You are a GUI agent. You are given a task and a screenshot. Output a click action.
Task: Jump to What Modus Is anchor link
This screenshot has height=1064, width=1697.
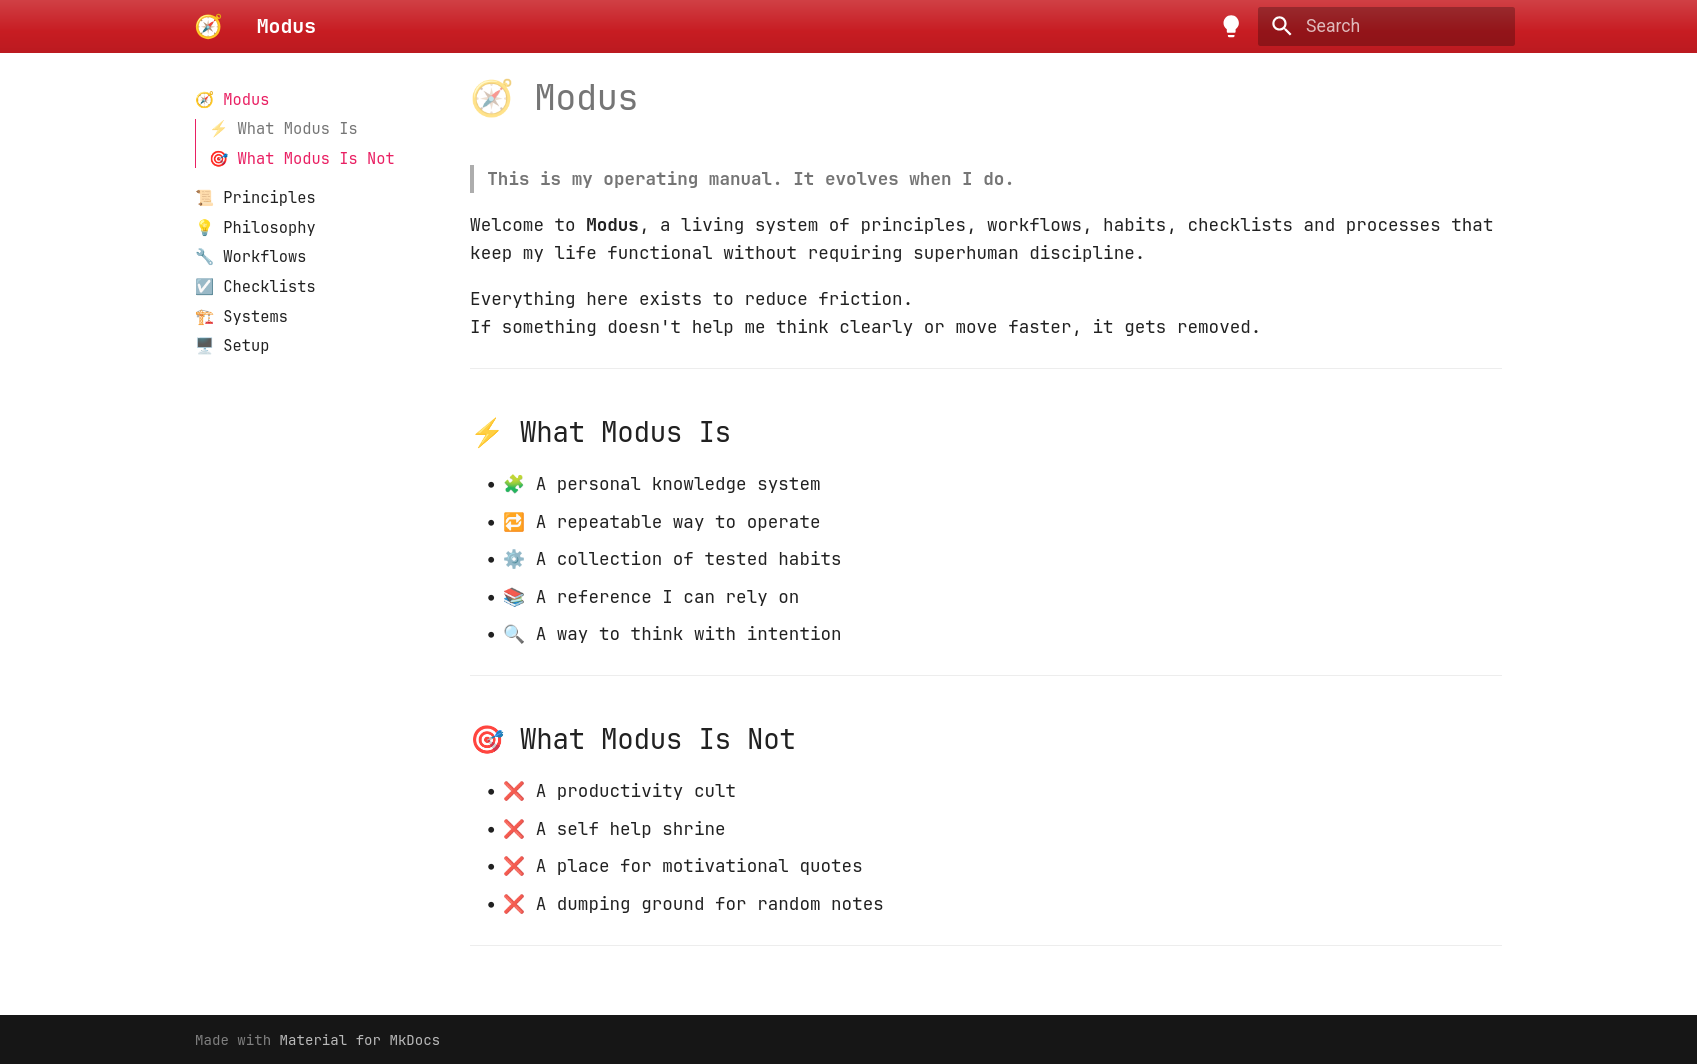[296, 129]
